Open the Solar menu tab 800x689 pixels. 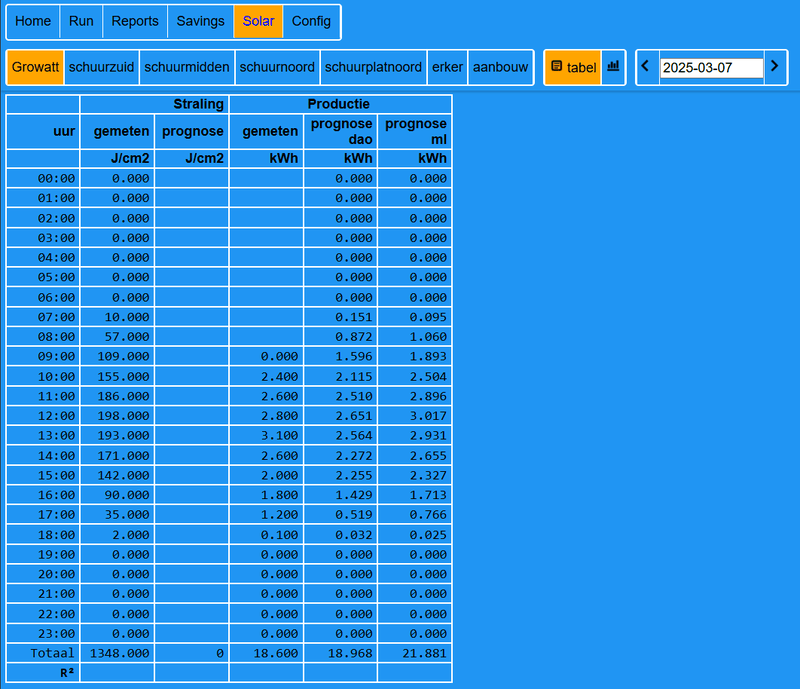[x=258, y=21]
